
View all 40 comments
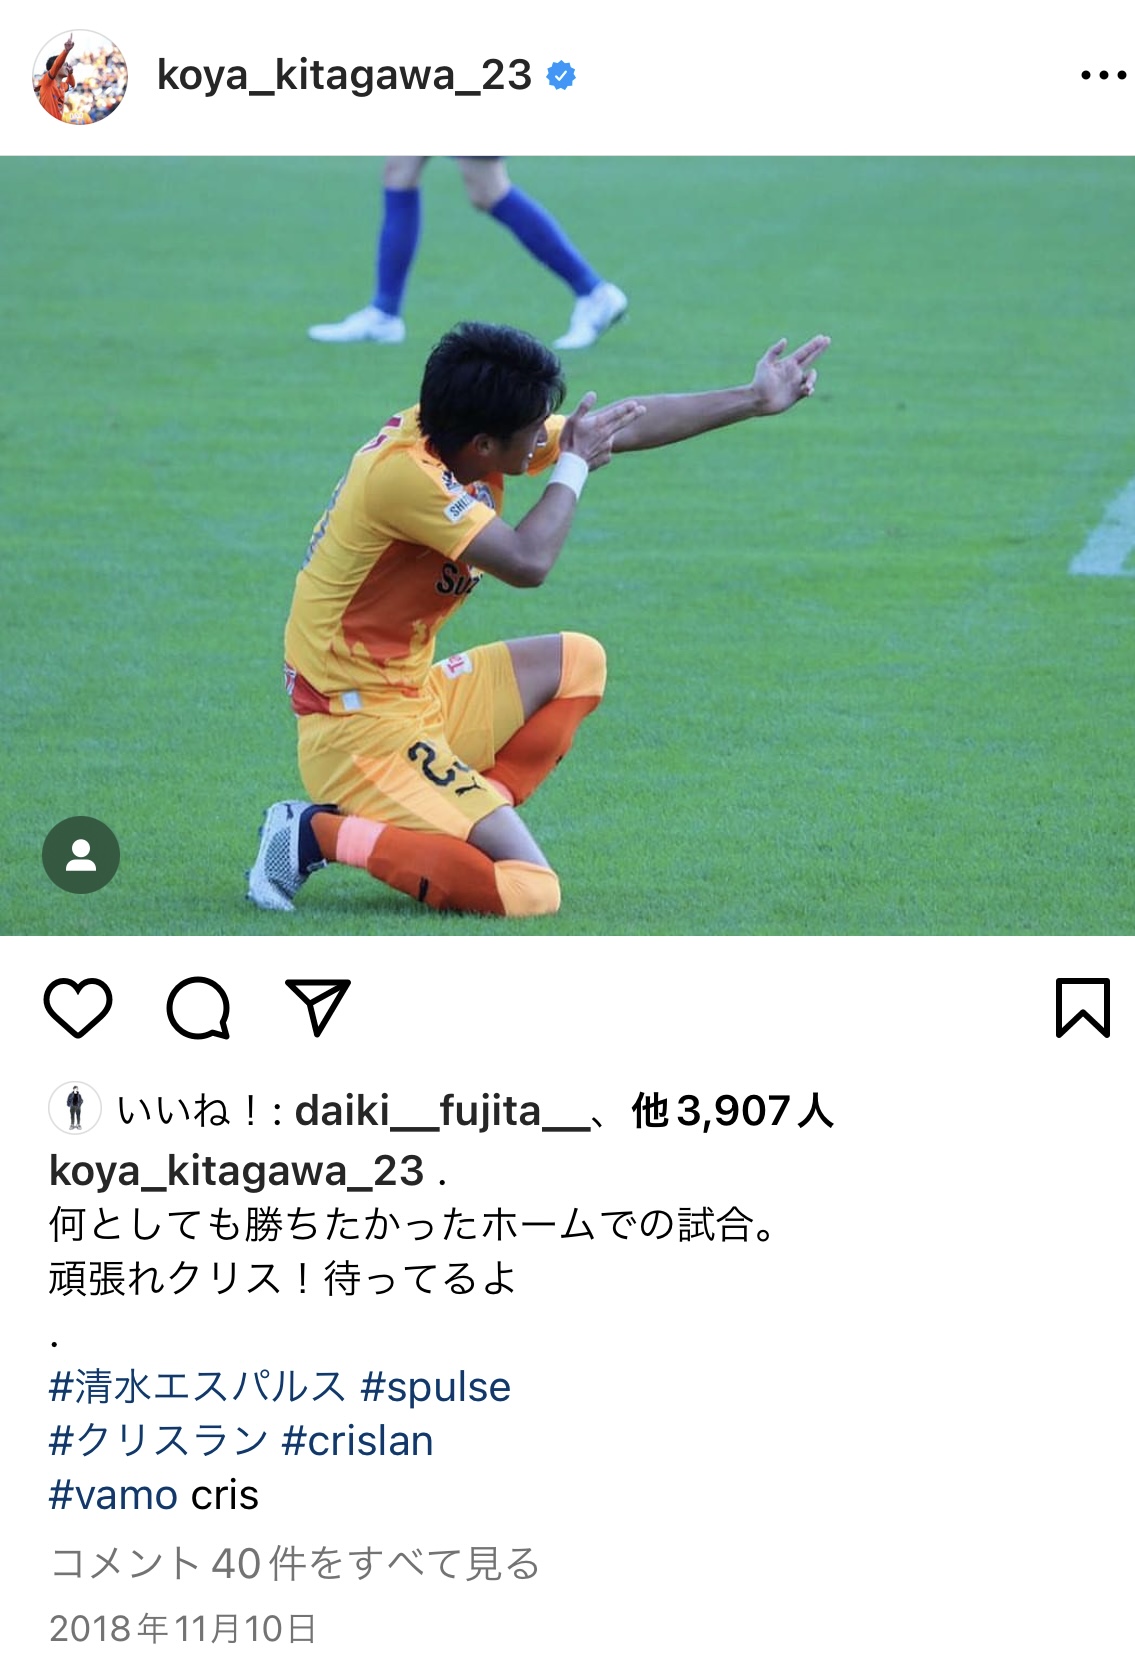(295, 1563)
